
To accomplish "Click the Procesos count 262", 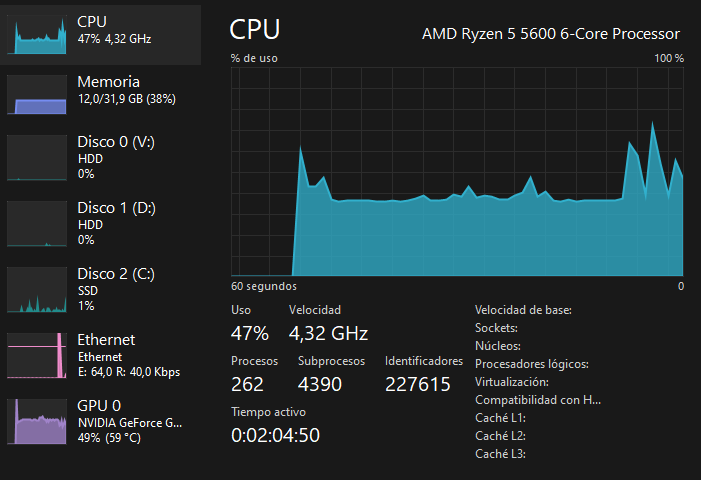I will coord(247,385).
